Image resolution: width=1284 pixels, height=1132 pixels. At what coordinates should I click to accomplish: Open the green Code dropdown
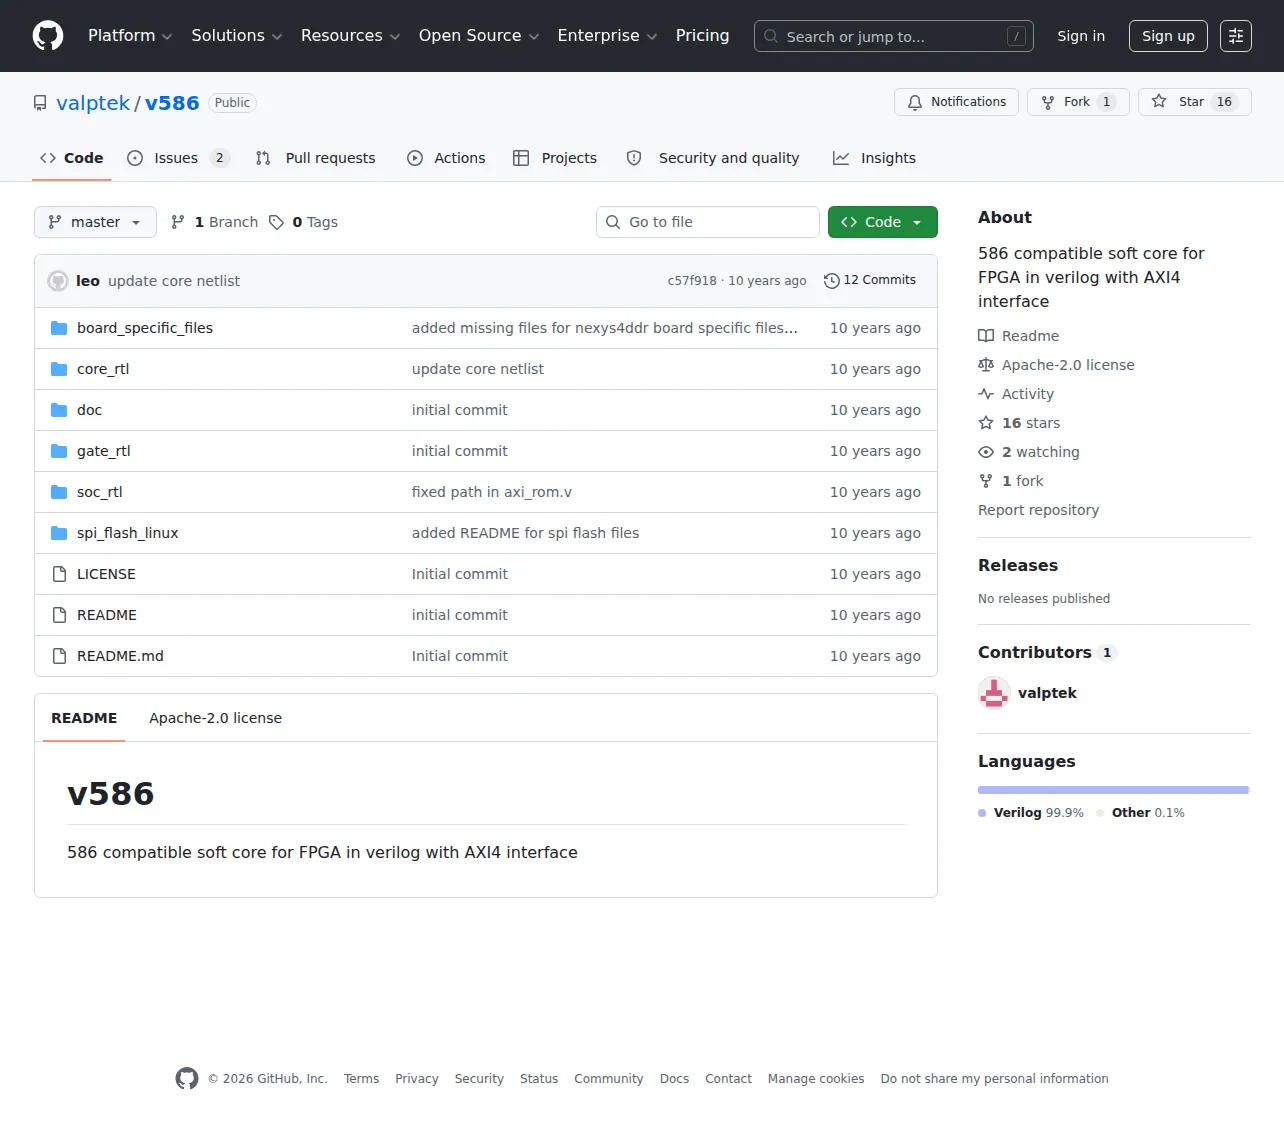coord(883,222)
